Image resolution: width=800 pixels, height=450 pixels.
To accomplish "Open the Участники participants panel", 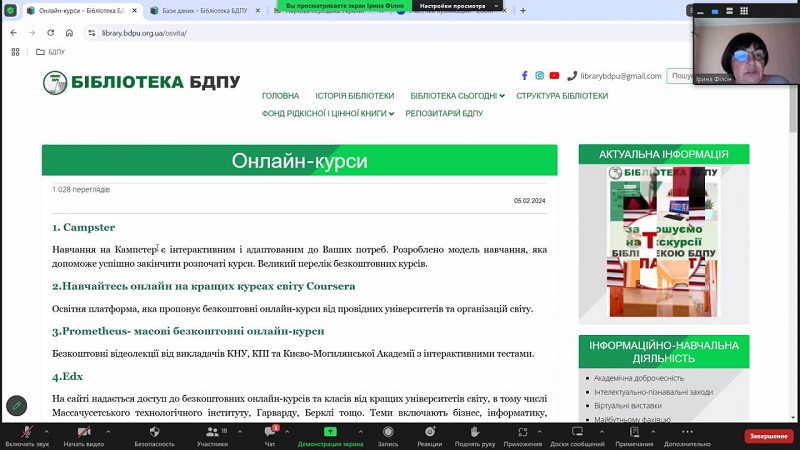I will [x=212, y=432].
